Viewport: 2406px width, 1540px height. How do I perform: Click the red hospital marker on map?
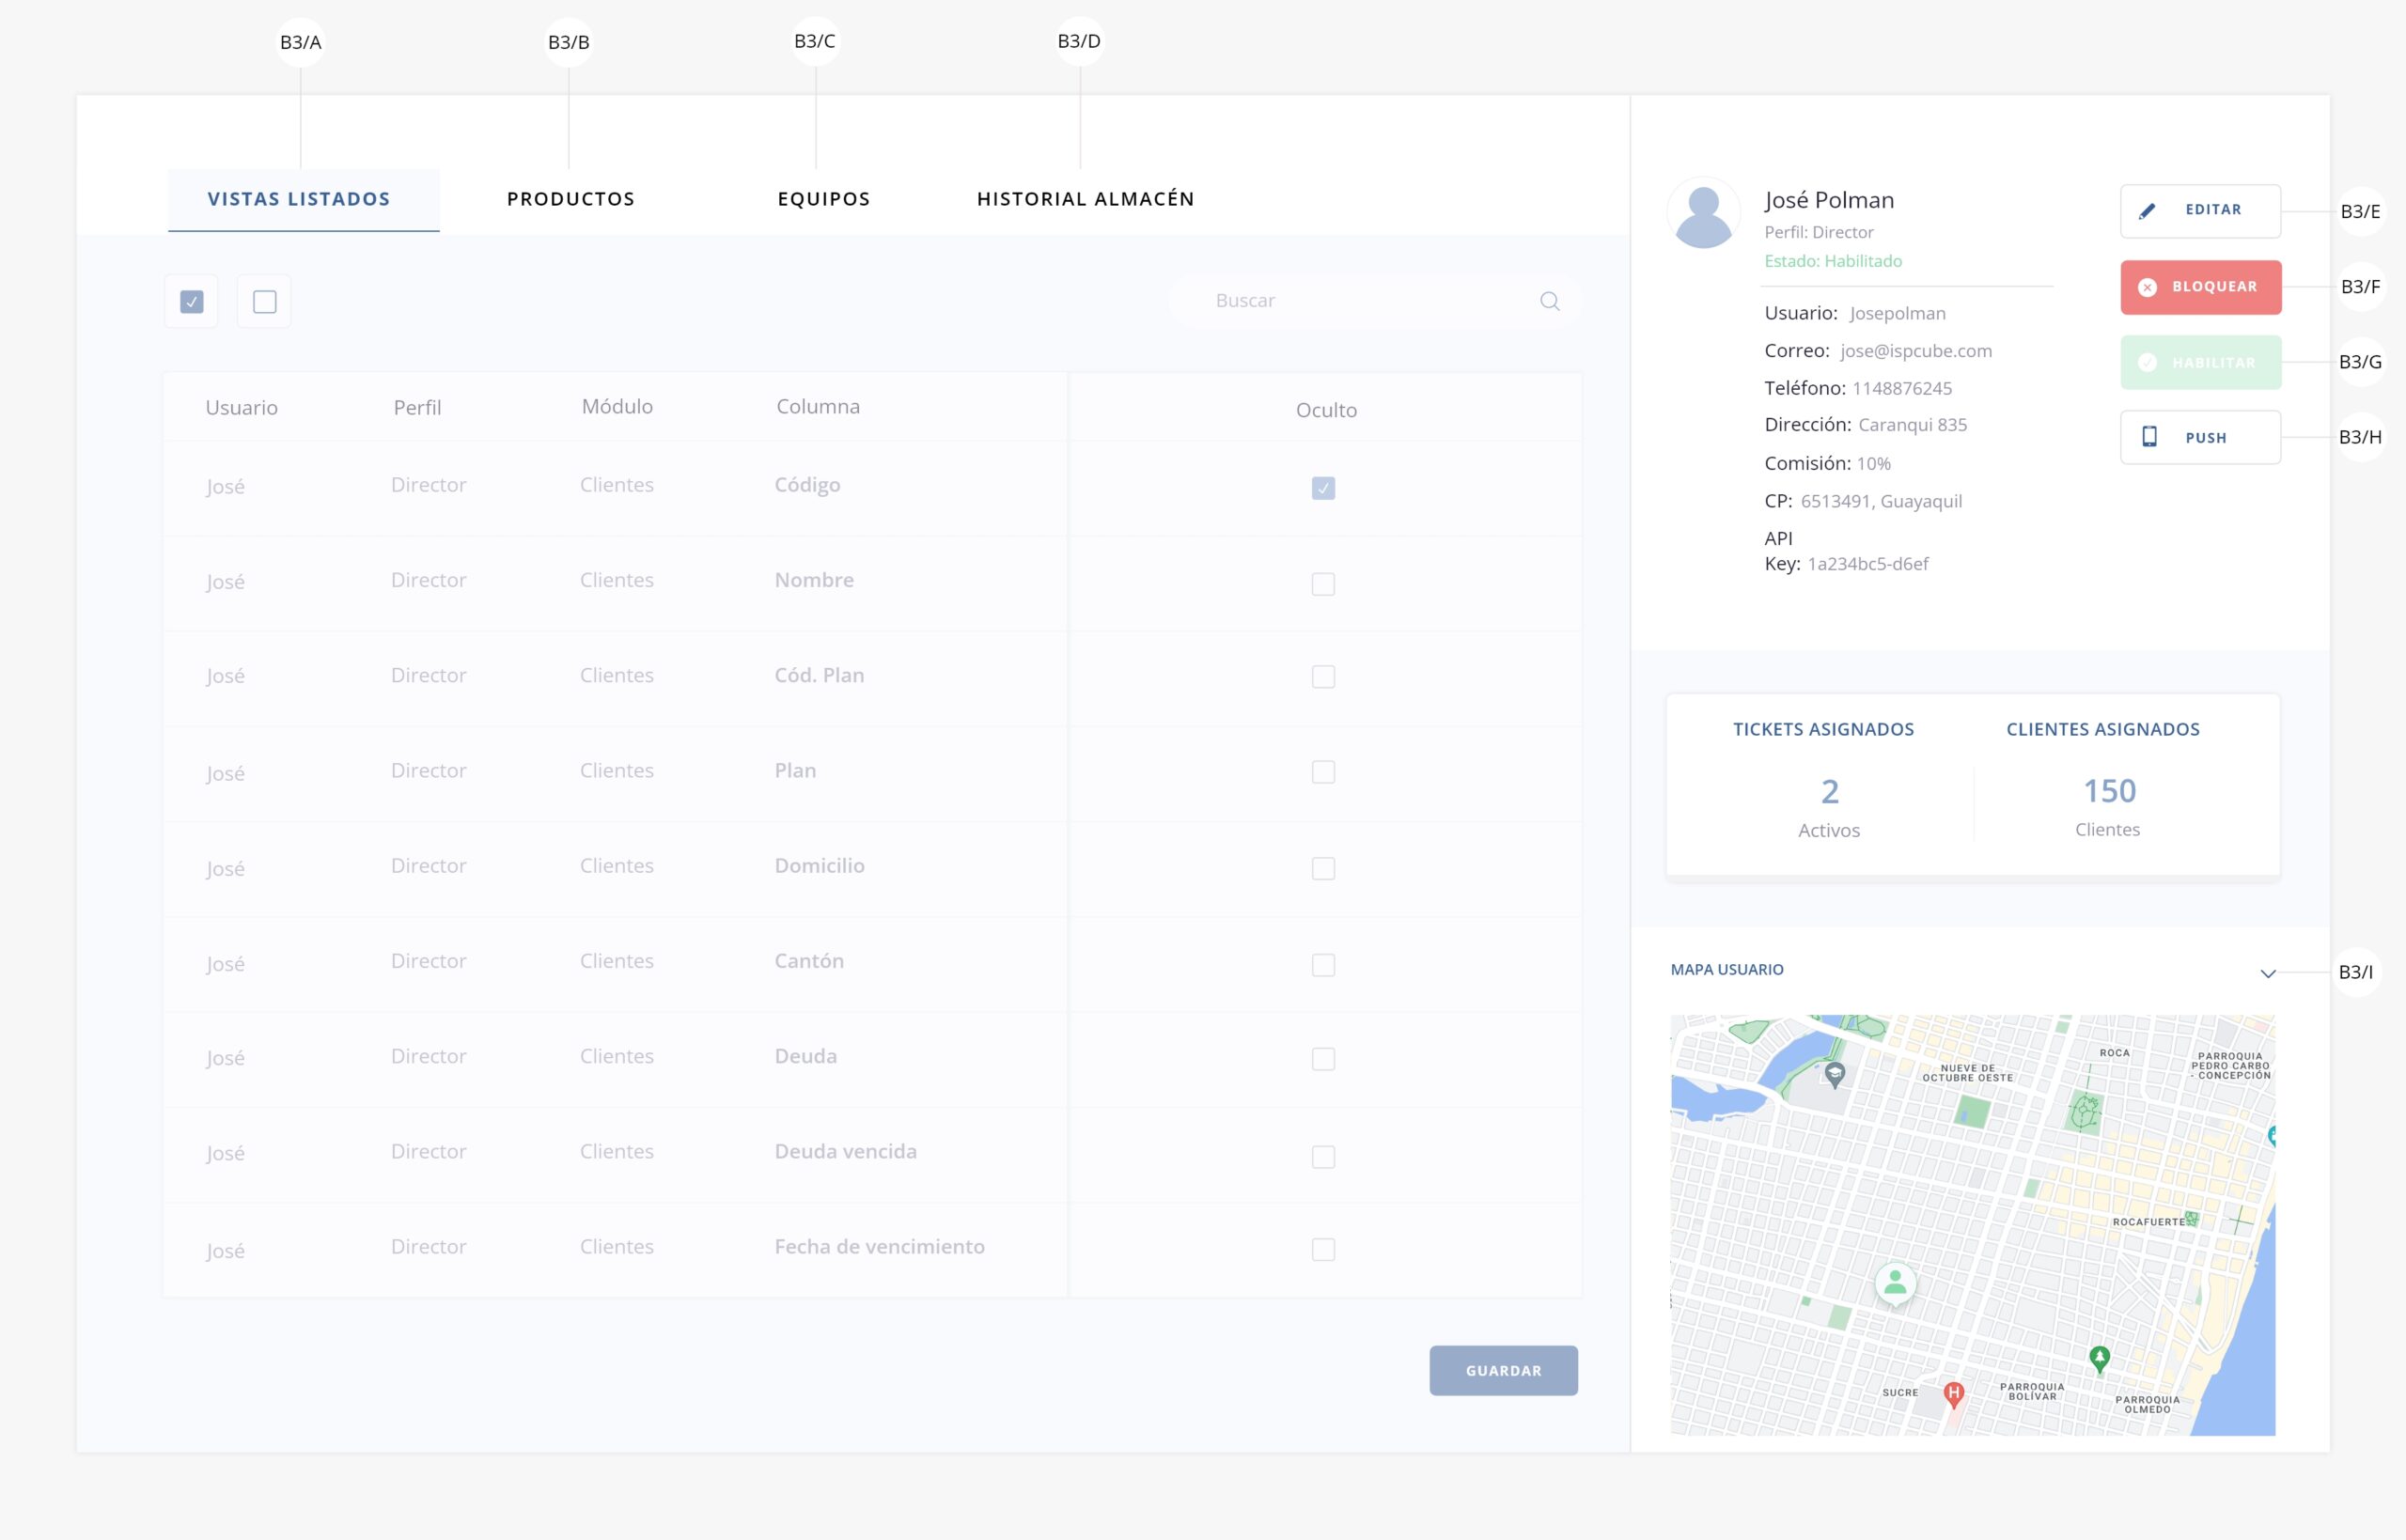[x=1953, y=1393]
